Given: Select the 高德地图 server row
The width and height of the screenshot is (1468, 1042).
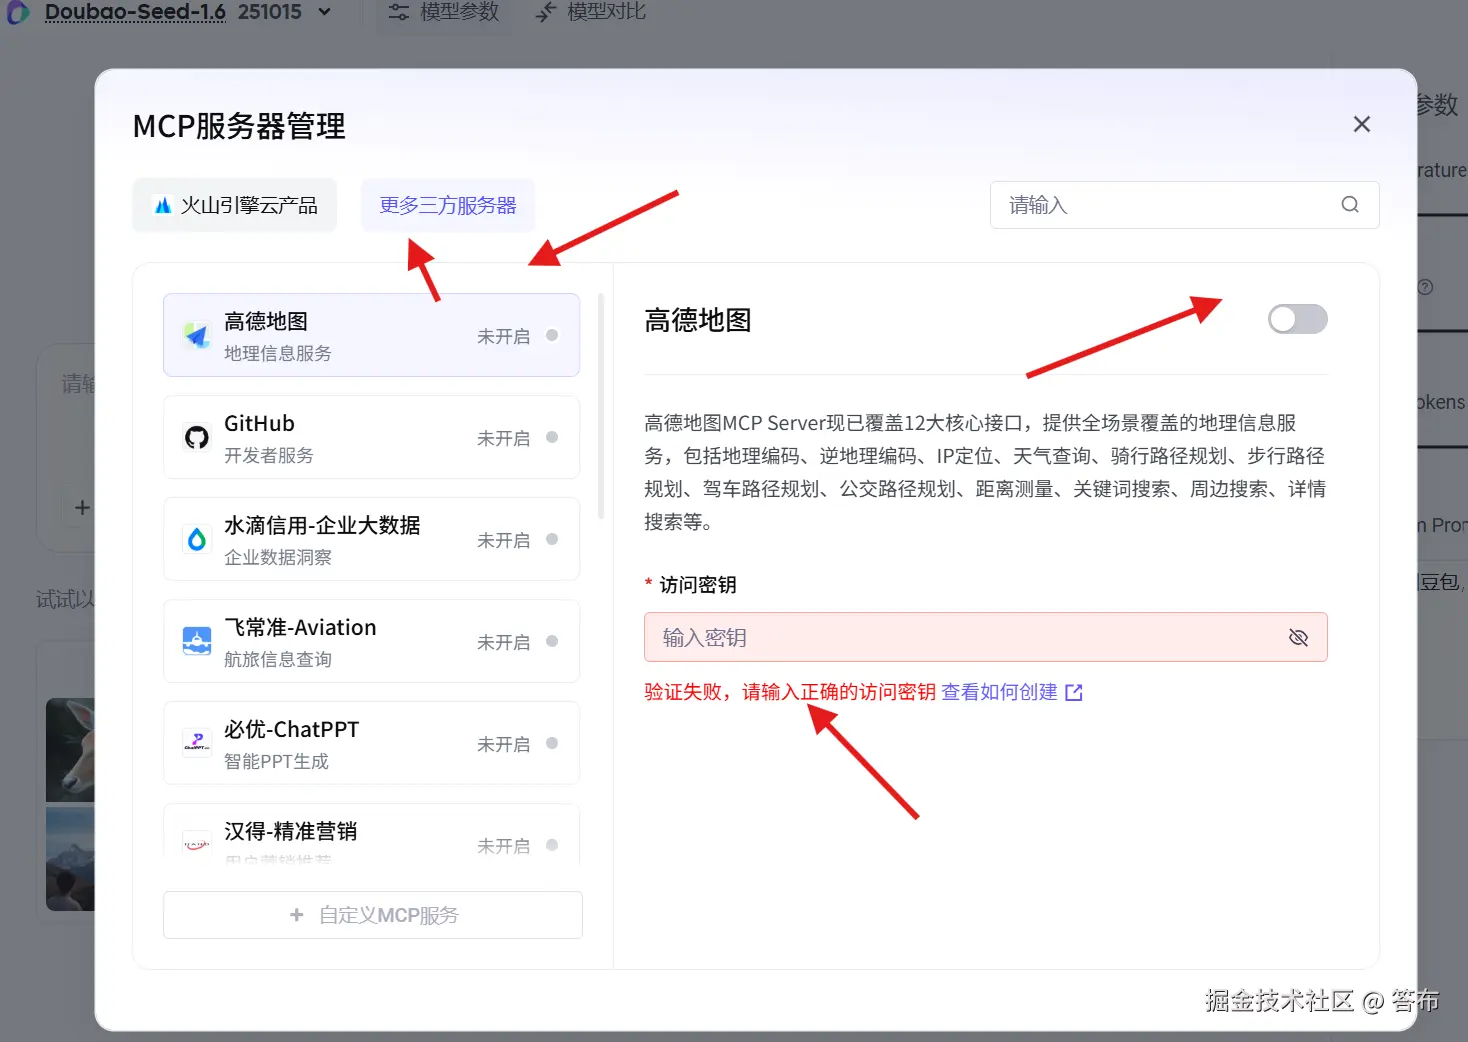Looking at the screenshot, I should point(371,335).
